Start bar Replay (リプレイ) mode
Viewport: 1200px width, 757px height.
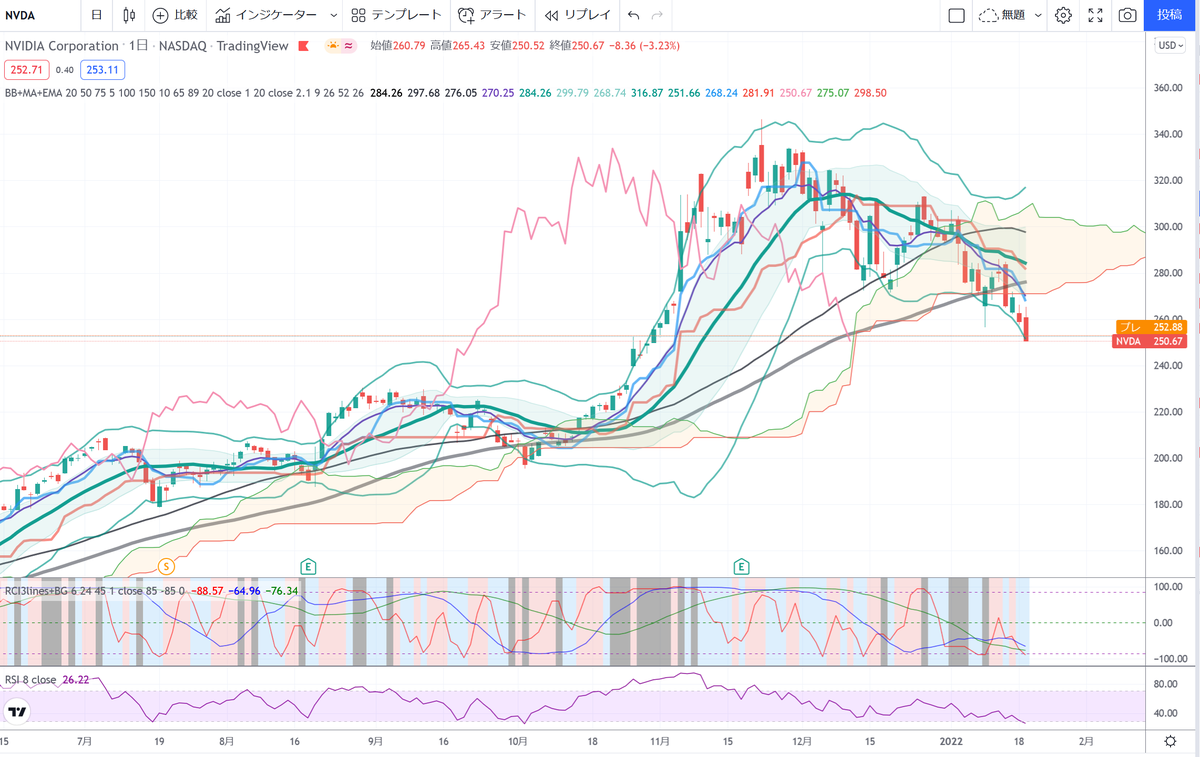pos(576,15)
